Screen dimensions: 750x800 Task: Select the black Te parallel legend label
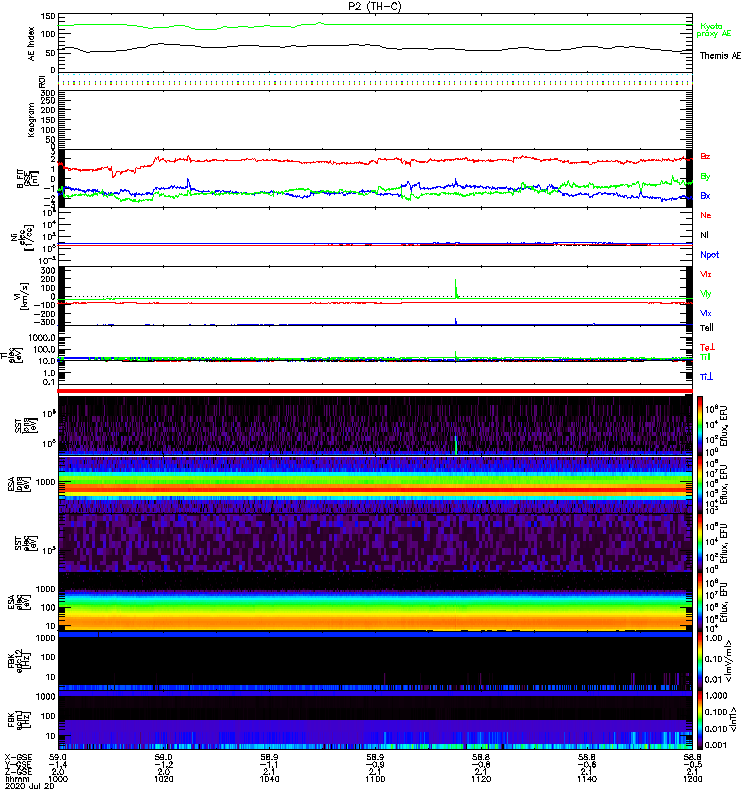pyautogui.click(x=707, y=328)
